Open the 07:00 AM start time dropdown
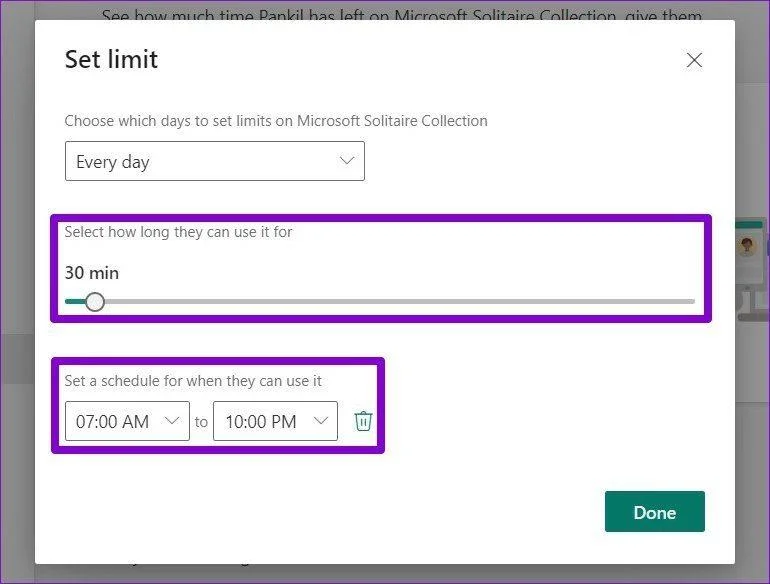Image resolution: width=770 pixels, height=584 pixels. (x=127, y=421)
